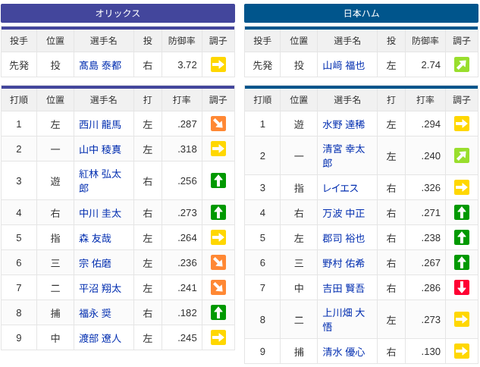Click batting average .318

(187, 149)
